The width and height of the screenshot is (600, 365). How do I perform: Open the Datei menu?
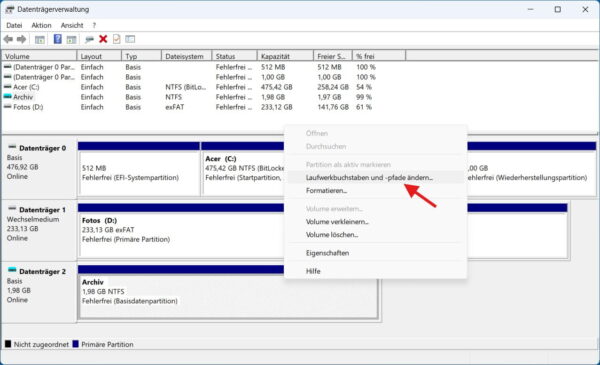(14, 25)
